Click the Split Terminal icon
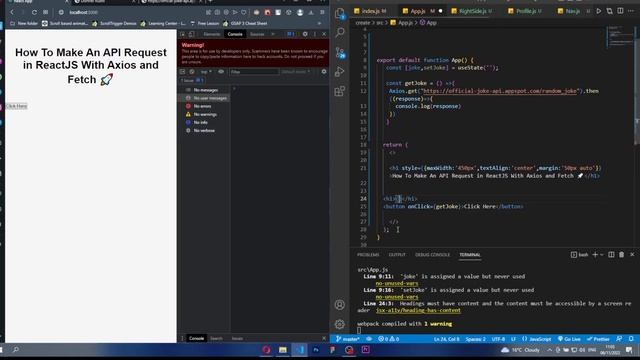 click(x=611, y=255)
